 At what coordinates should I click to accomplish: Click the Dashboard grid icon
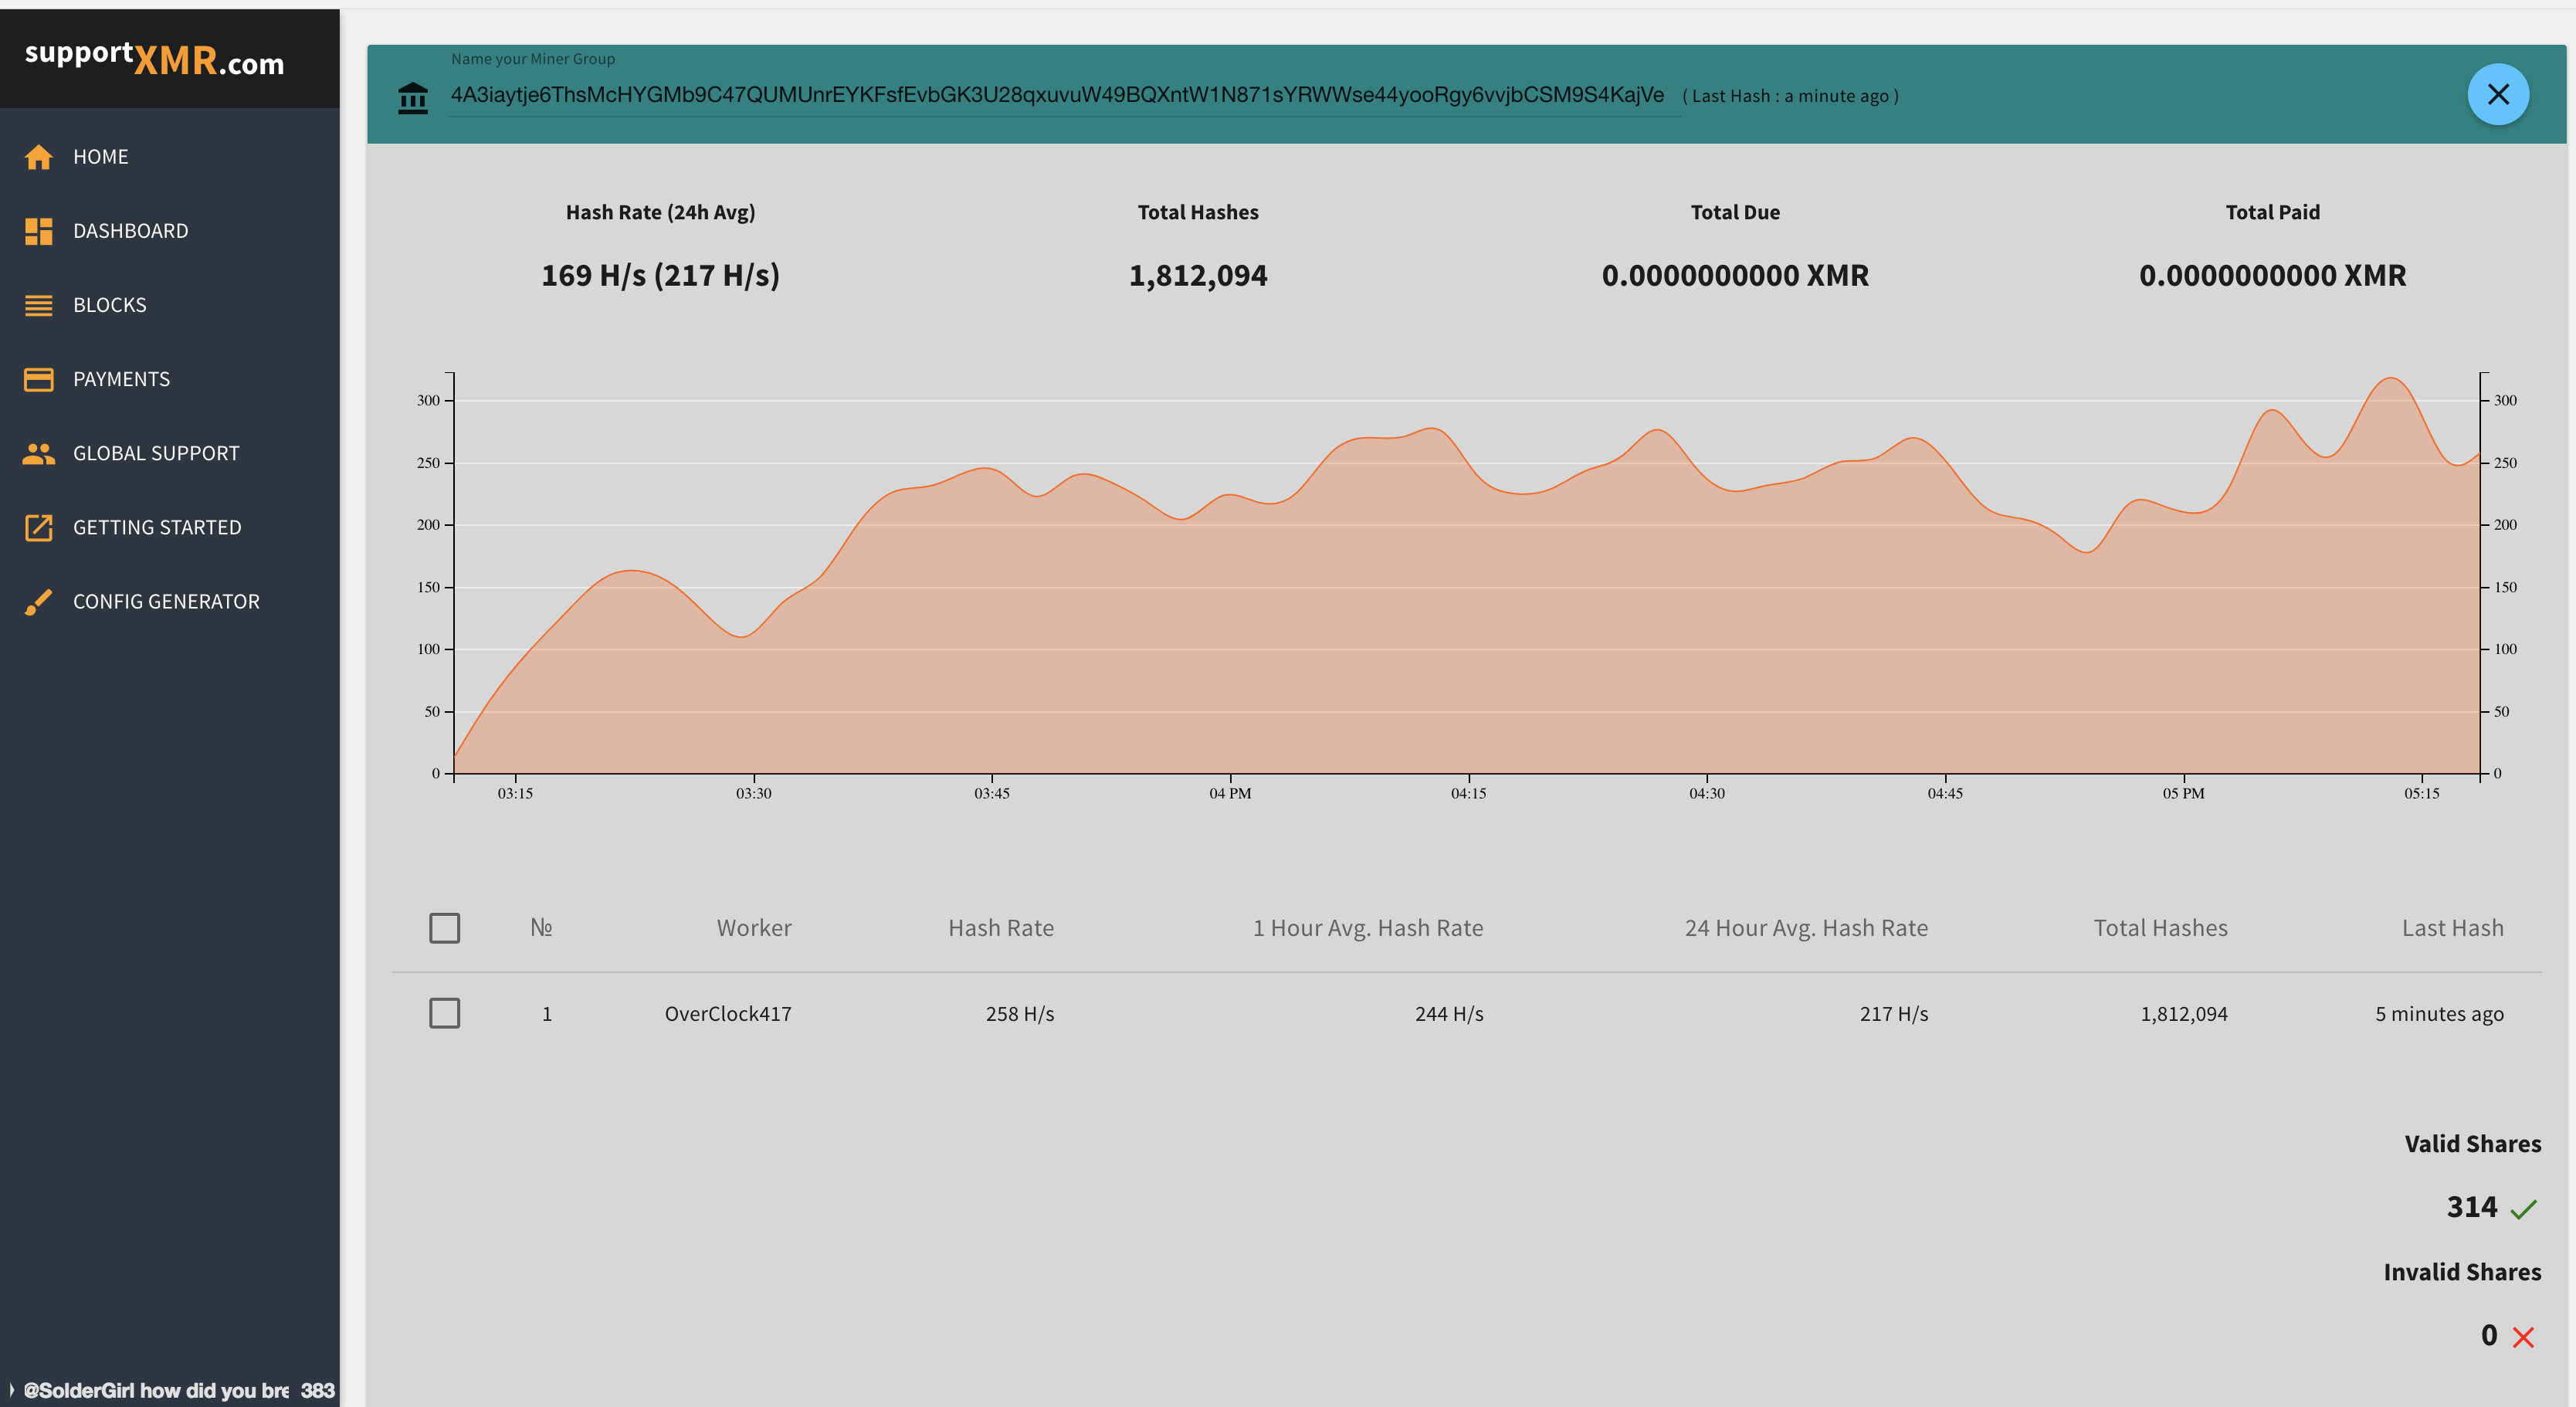point(38,231)
